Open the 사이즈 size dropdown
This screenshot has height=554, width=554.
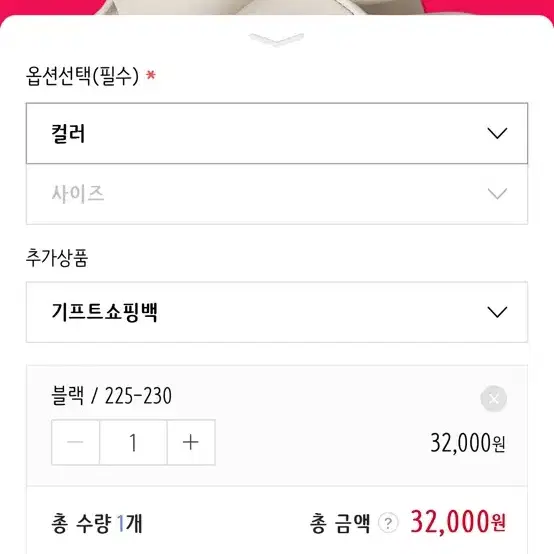click(x=277, y=194)
